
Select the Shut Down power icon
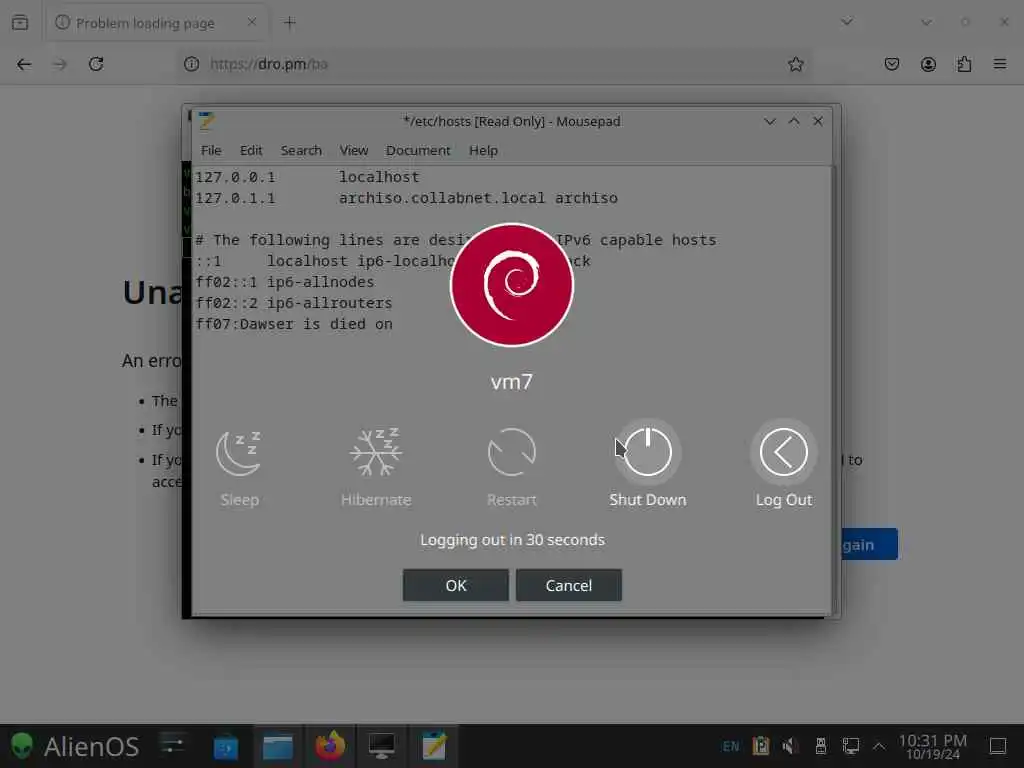pyautogui.click(x=647, y=452)
